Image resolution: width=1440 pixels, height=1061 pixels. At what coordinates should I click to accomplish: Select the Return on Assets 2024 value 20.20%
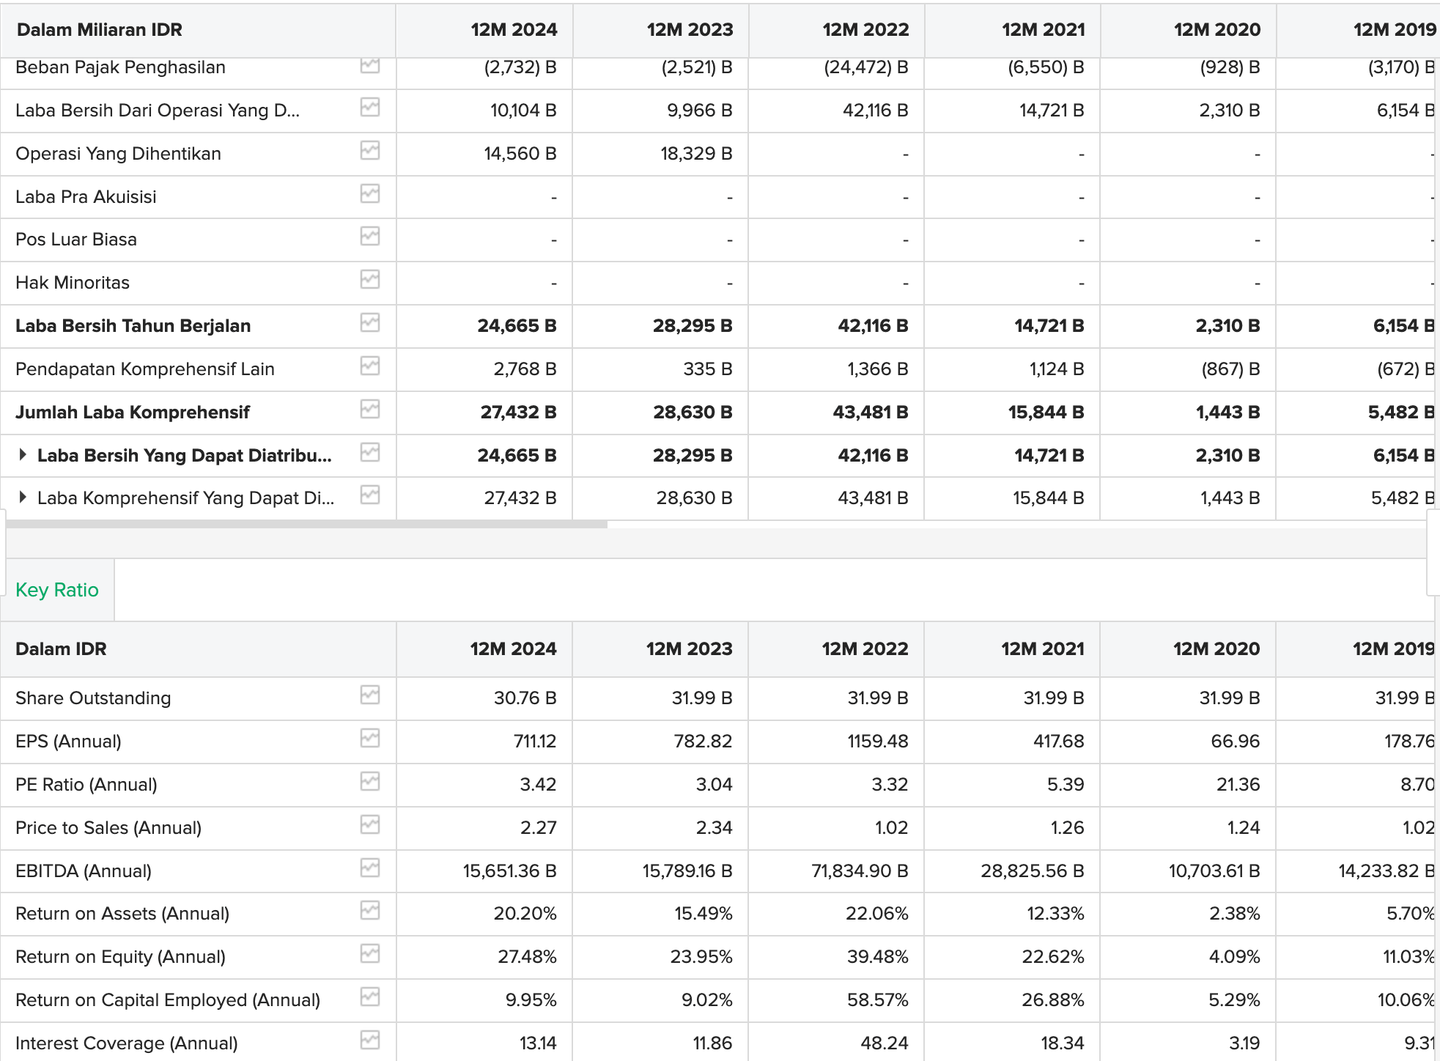(525, 914)
